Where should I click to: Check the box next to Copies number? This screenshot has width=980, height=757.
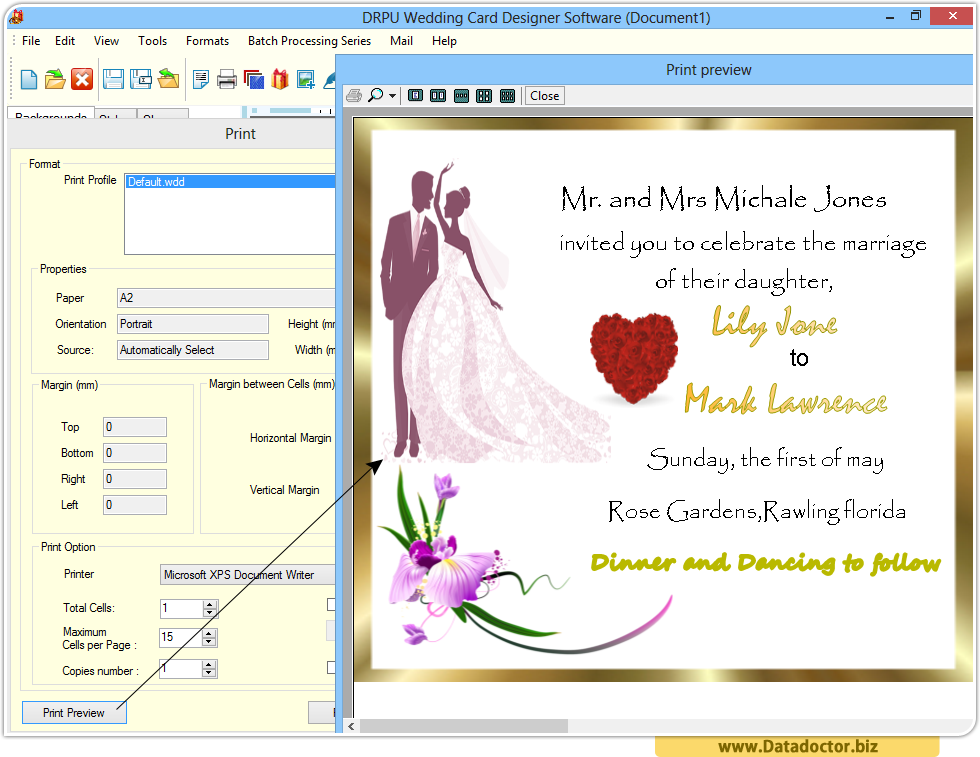click(x=330, y=664)
